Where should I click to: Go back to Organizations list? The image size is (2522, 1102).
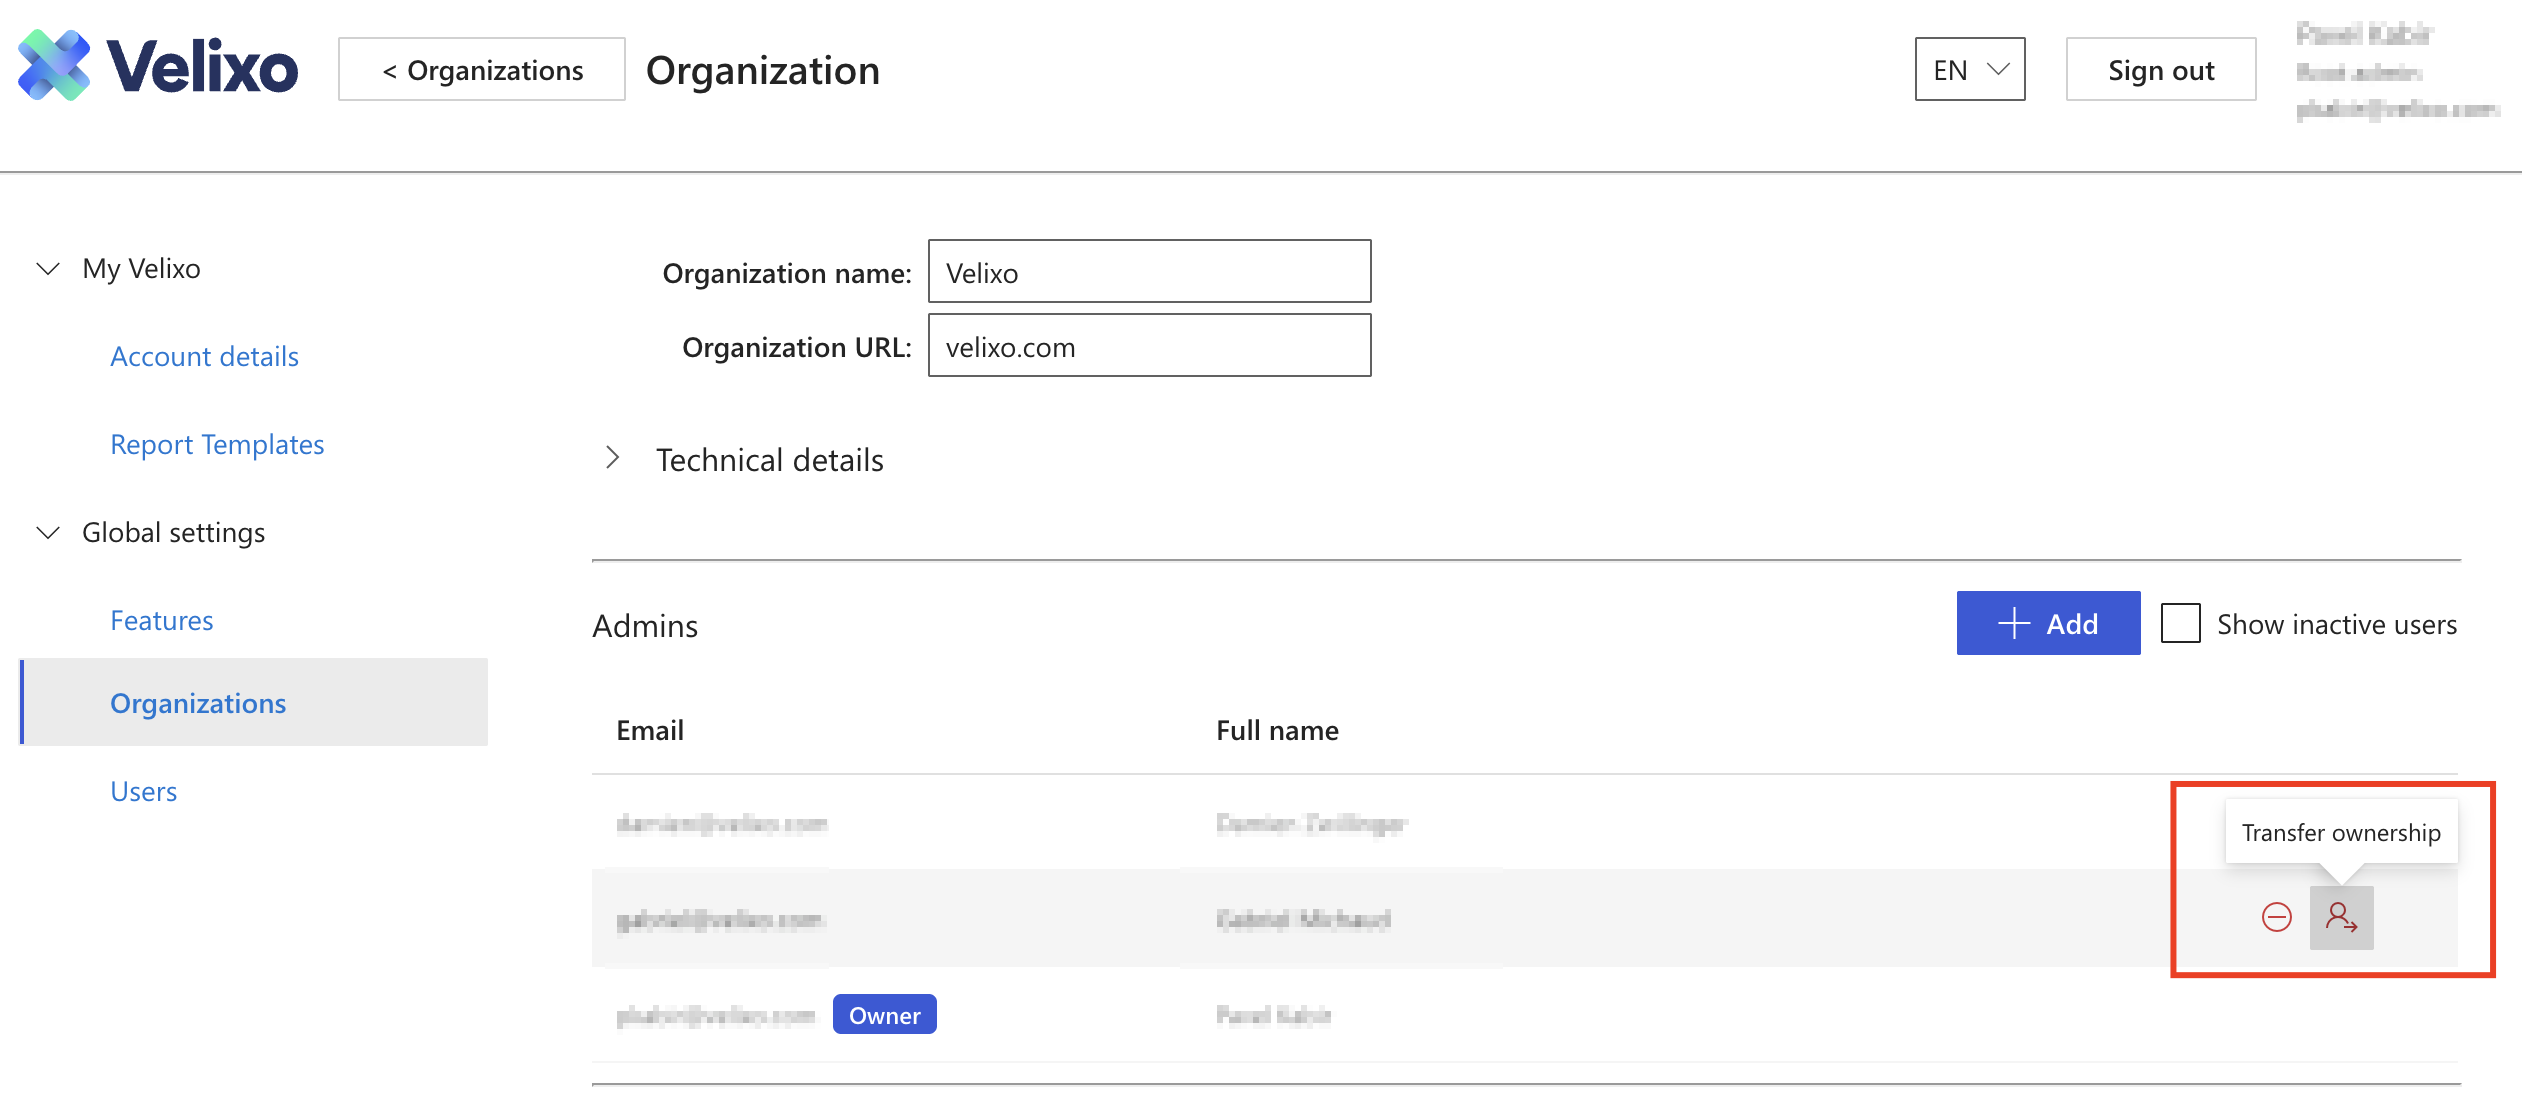482,69
